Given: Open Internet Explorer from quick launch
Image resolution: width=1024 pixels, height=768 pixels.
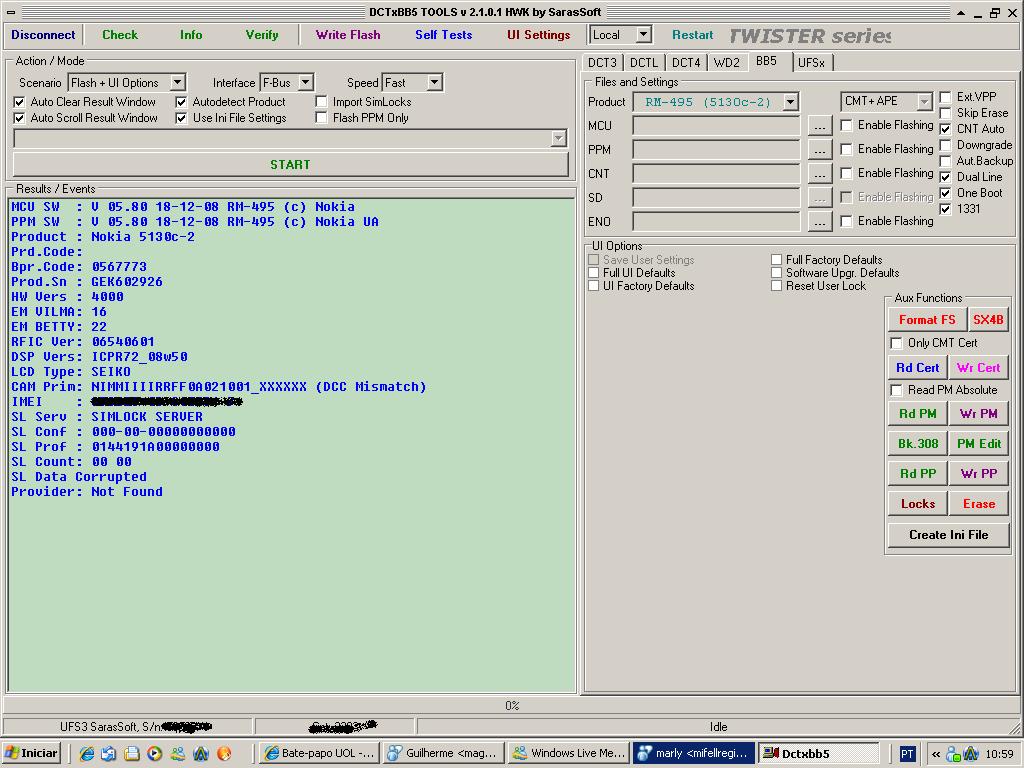Looking at the screenshot, I should pos(87,753).
